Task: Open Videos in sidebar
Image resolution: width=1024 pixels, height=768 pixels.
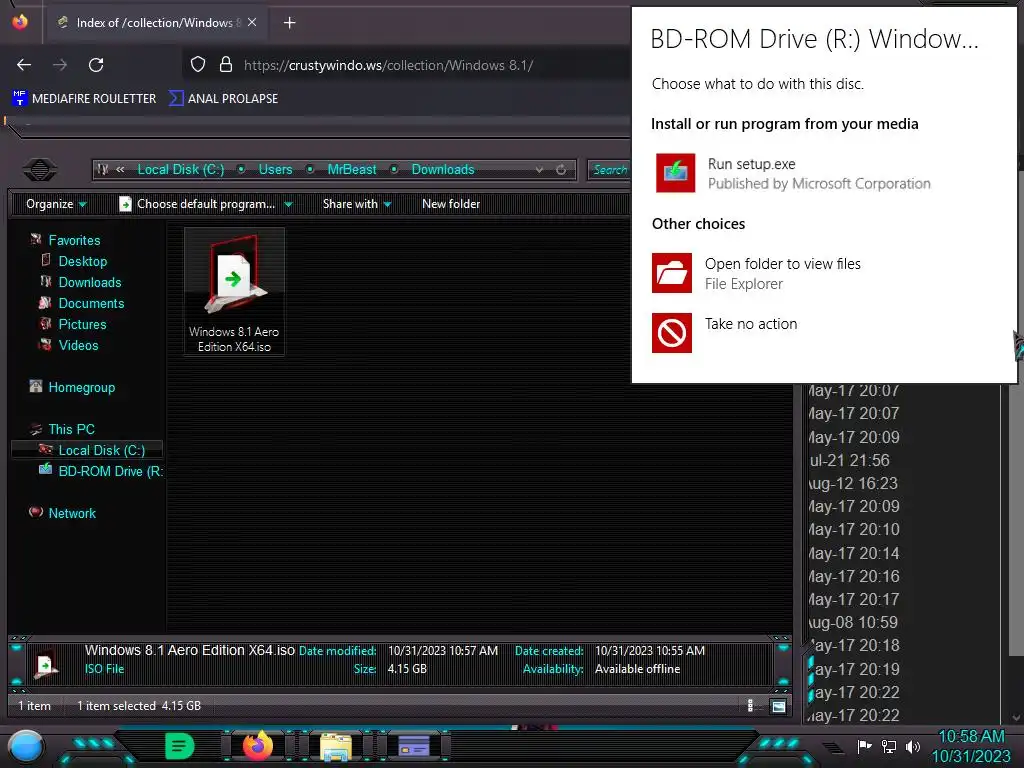Action: pyautogui.click(x=78, y=345)
